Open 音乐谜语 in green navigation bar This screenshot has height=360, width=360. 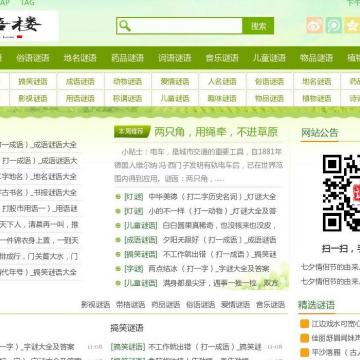pyautogui.click(x=222, y=58)
